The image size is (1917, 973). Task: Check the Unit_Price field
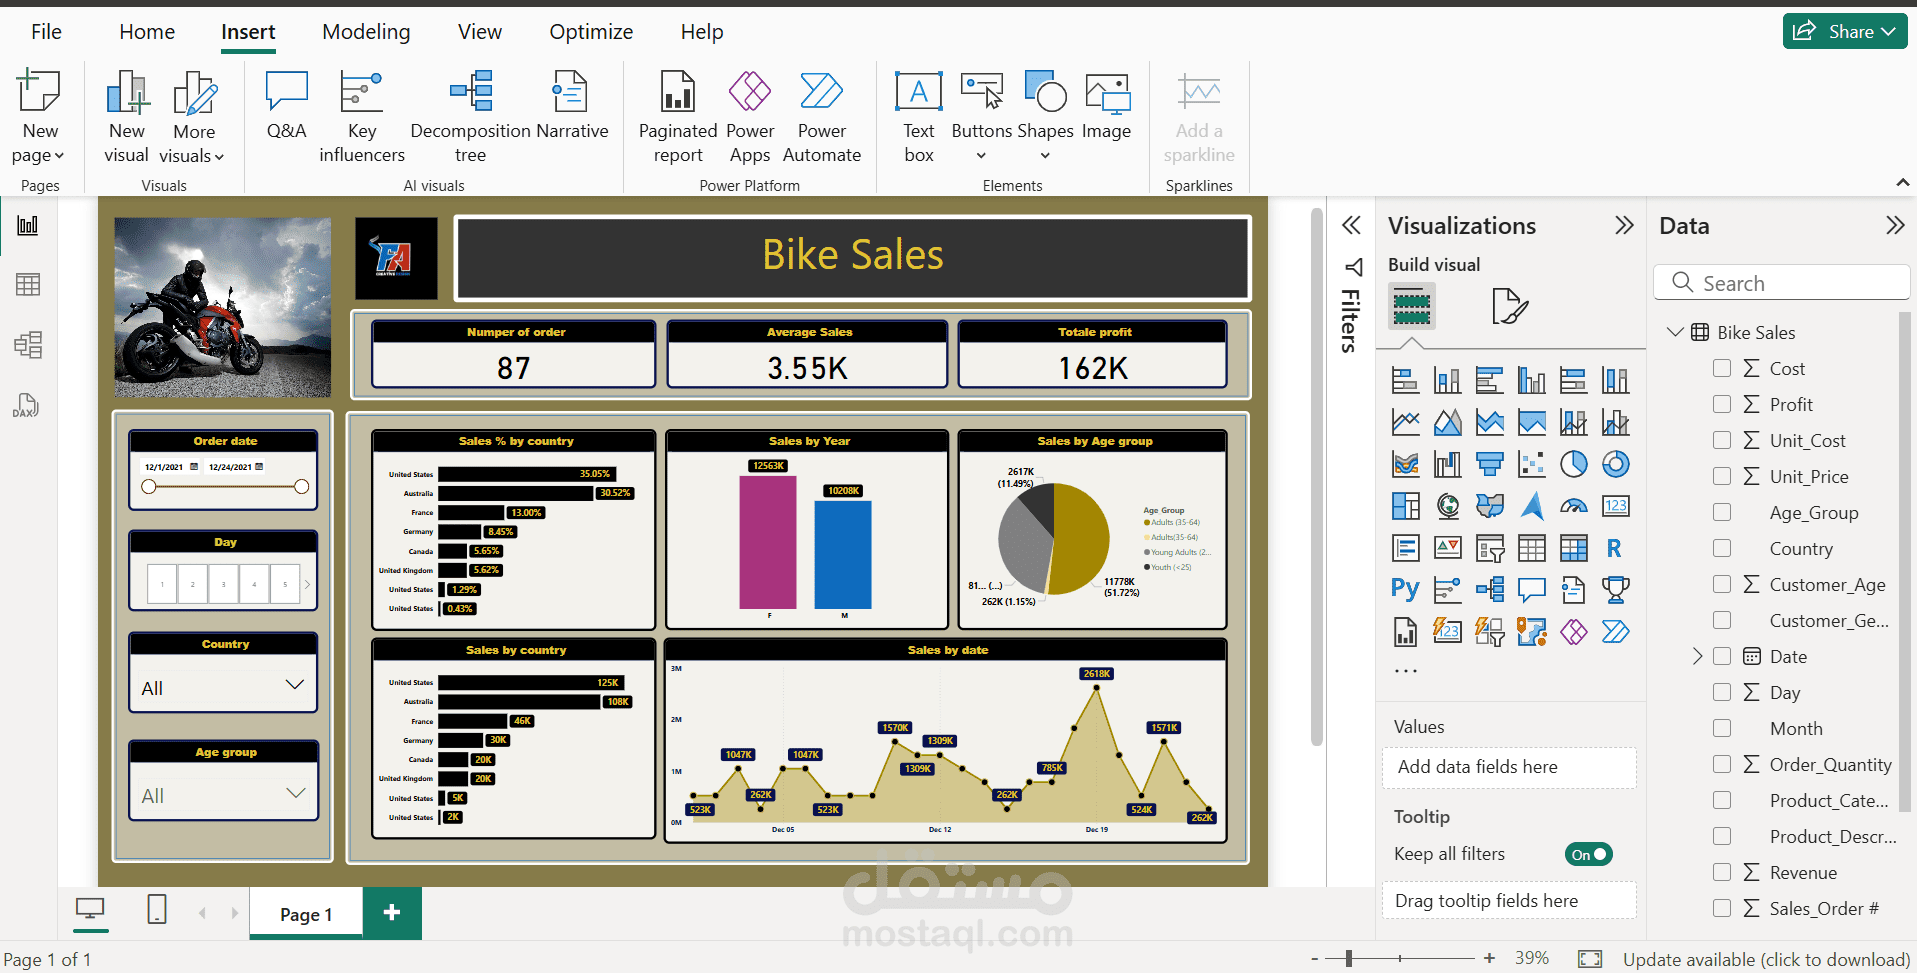1722,476
